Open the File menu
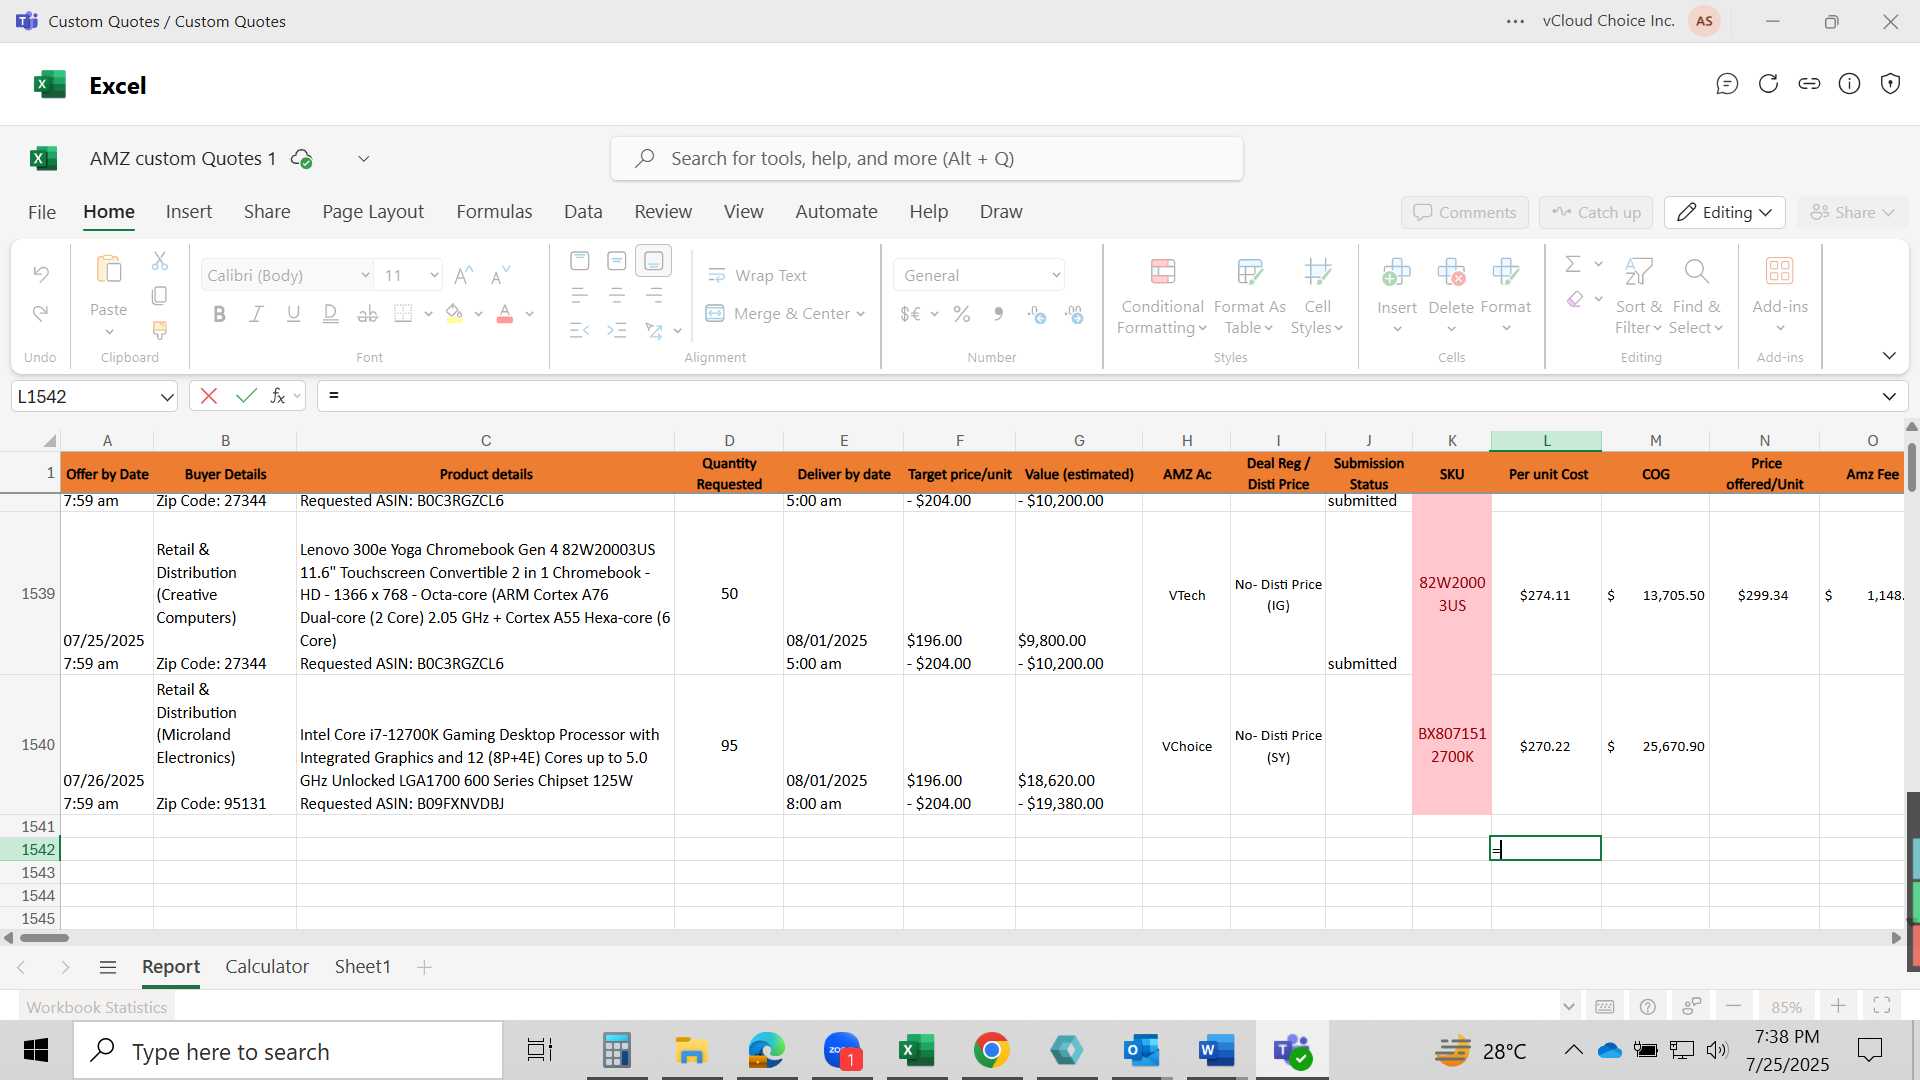 [x=42, y=212]
